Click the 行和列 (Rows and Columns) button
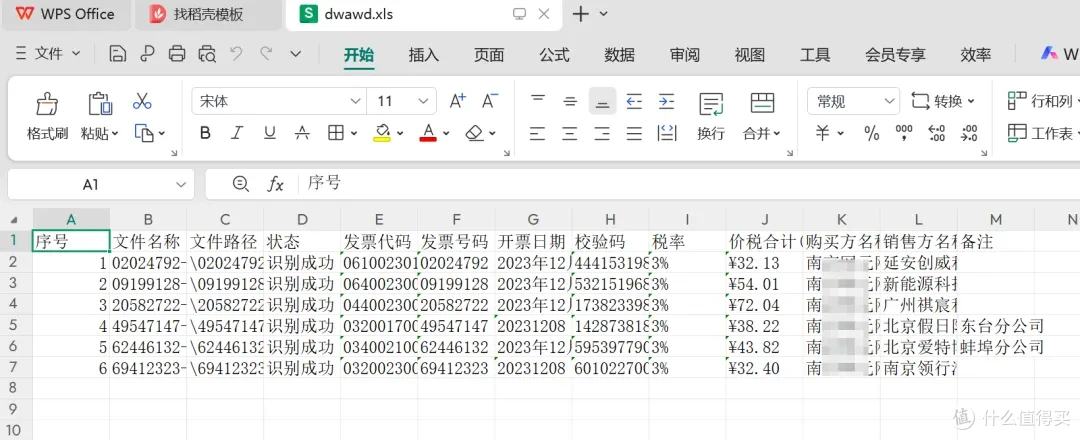Screen dimensions: 1080x440 tap(1043, 101)
